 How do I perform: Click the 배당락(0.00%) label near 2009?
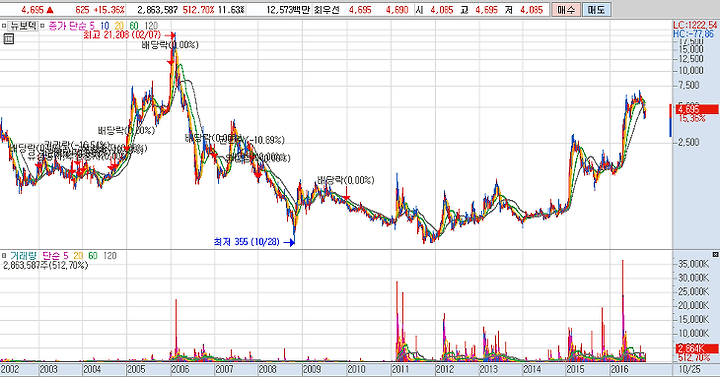coord(345,180)
